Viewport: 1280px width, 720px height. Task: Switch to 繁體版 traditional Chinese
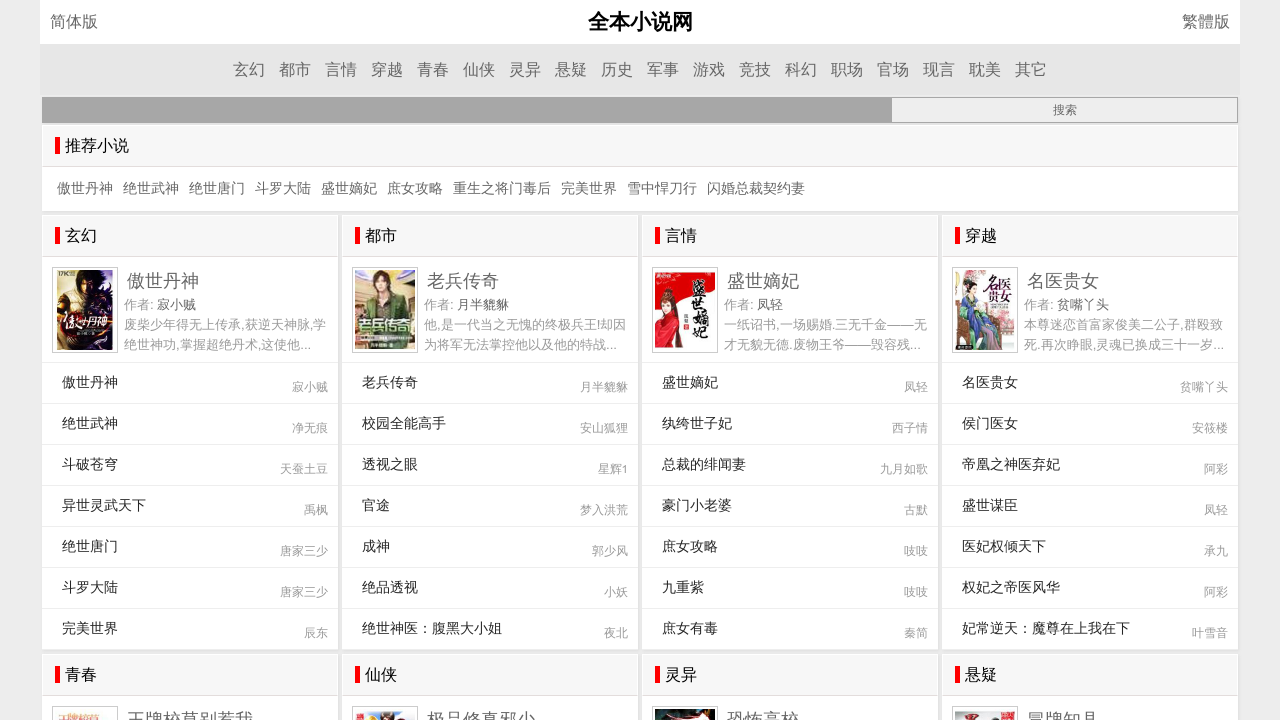coord(1206,22)
